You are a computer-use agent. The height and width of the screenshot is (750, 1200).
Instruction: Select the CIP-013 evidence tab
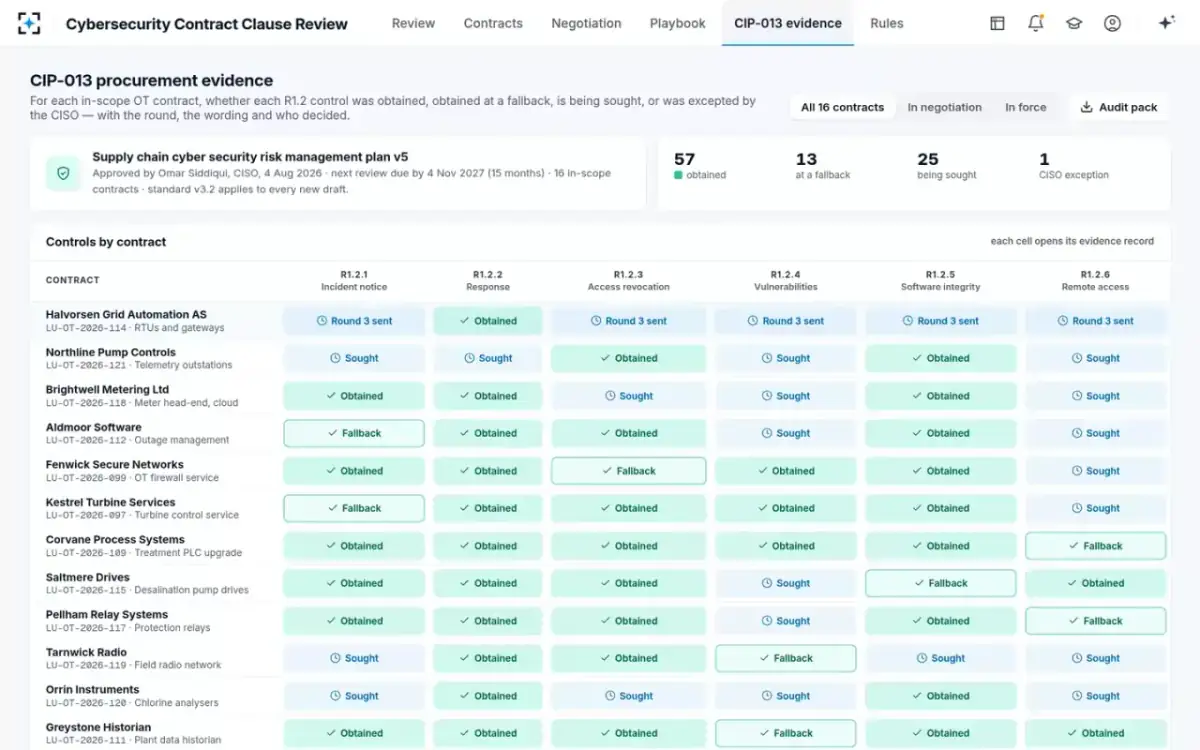[x=788, y=23]
